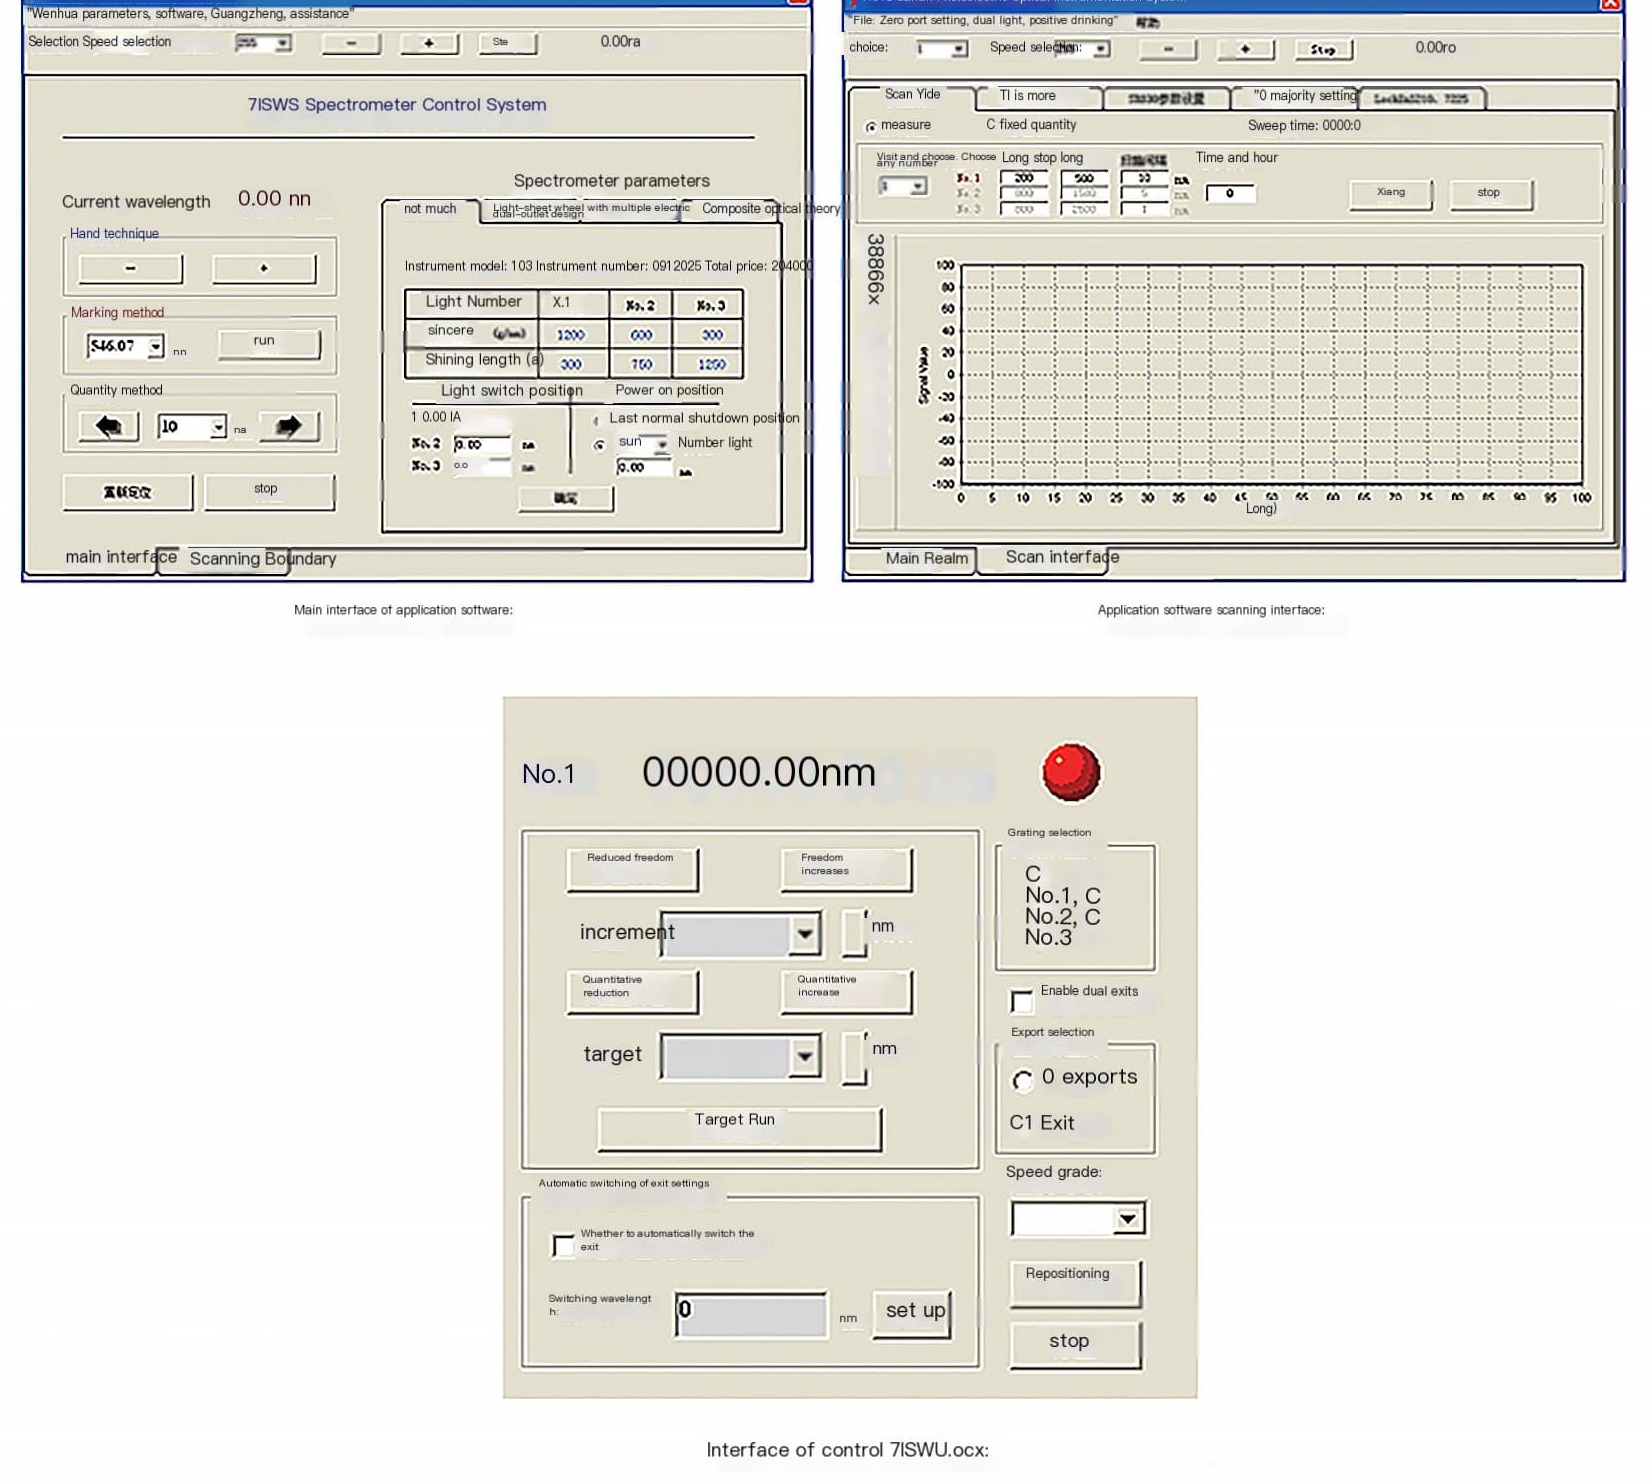The height and width of the screenshot is (1483, 1652).
Task: Enable dual exits checkbox
Action: coord(1021,1001)
